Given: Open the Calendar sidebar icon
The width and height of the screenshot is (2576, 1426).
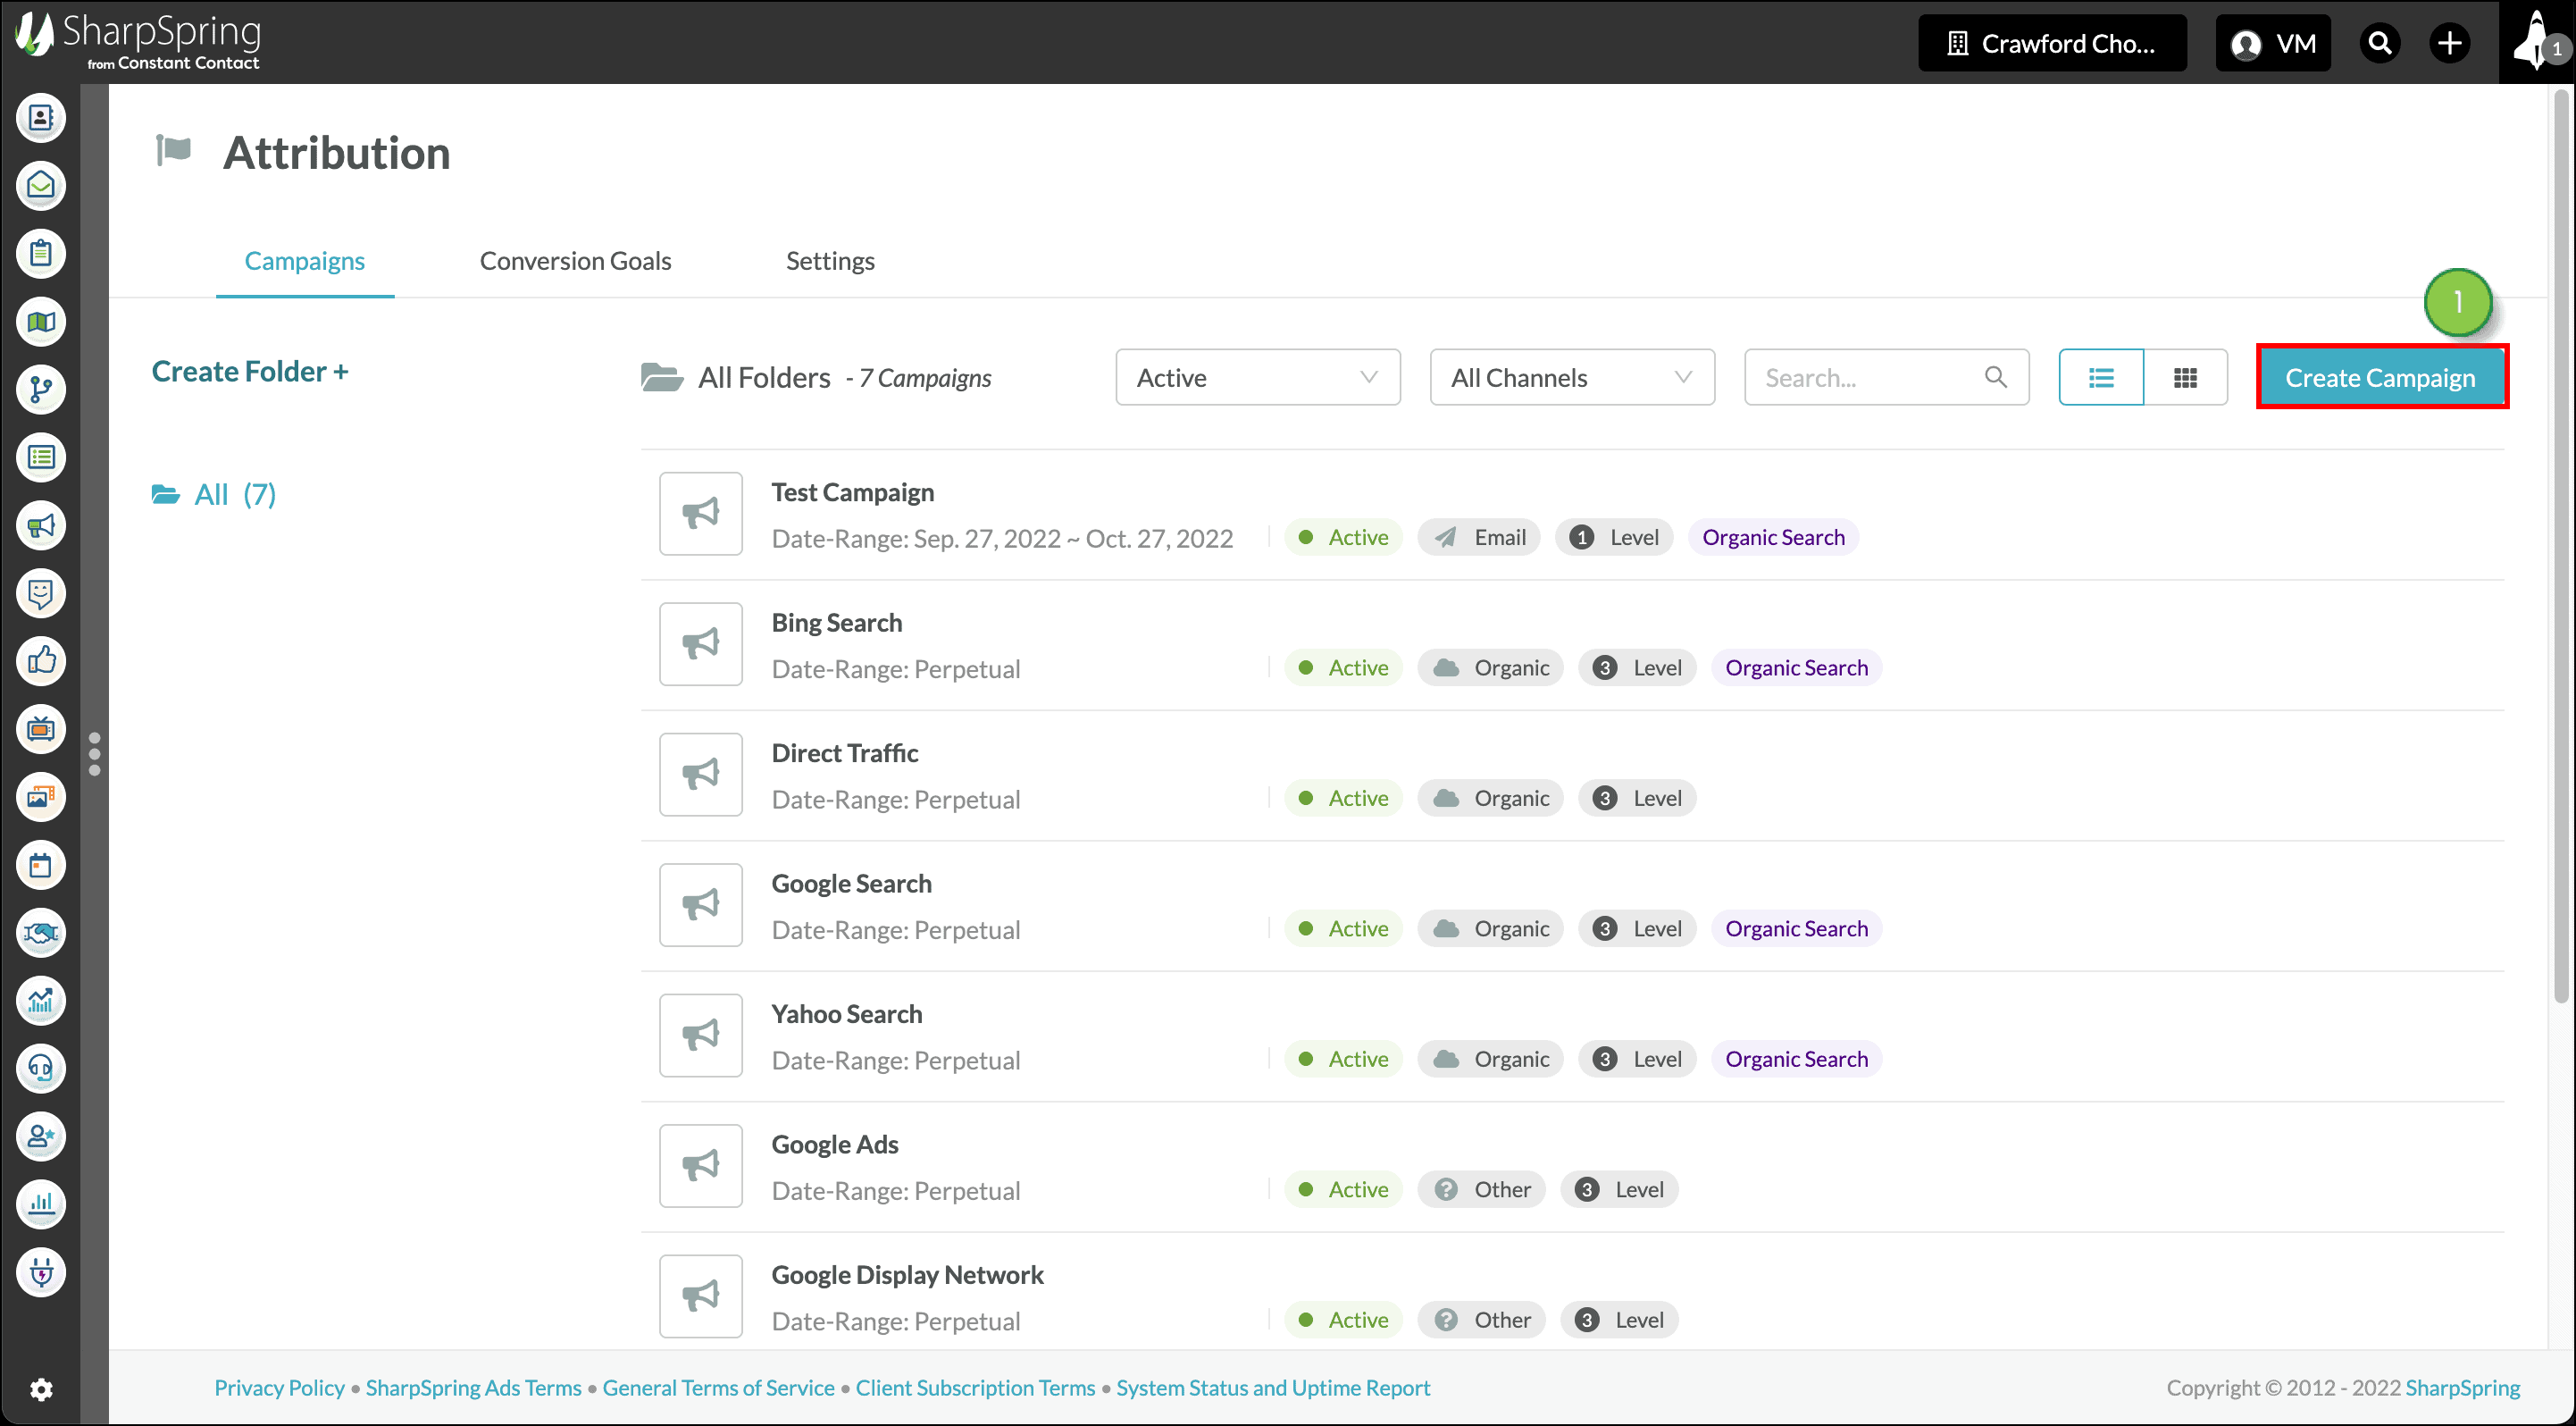Looking at the screenshot, I should click(x=41, y=865).
